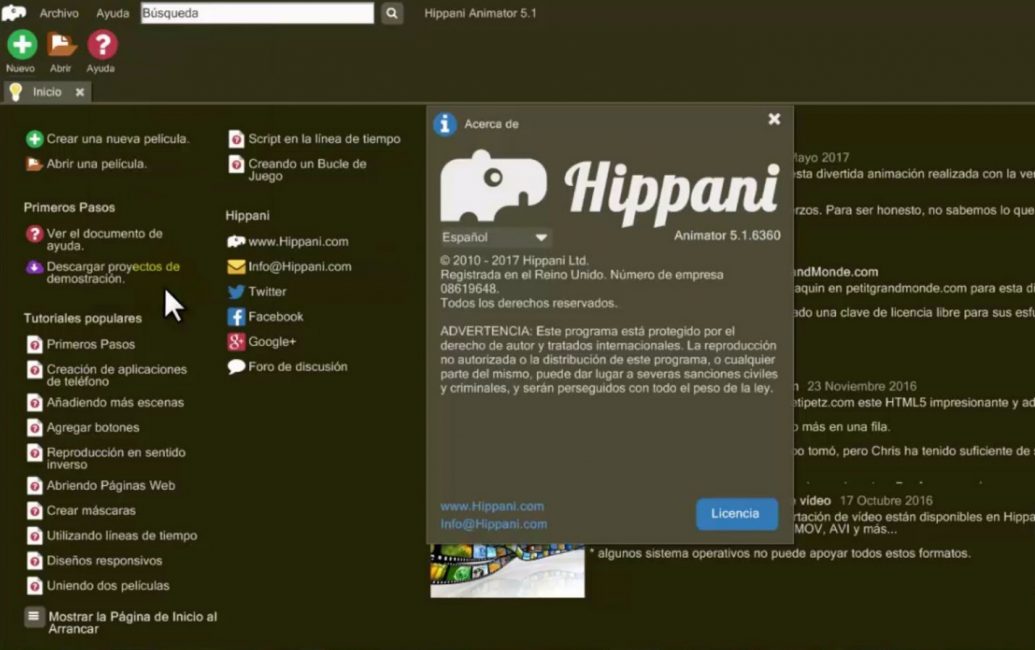Viewport: 1035px width, 650px height.
Task: Close the Inicio tab
Action: tap(80, 92)
